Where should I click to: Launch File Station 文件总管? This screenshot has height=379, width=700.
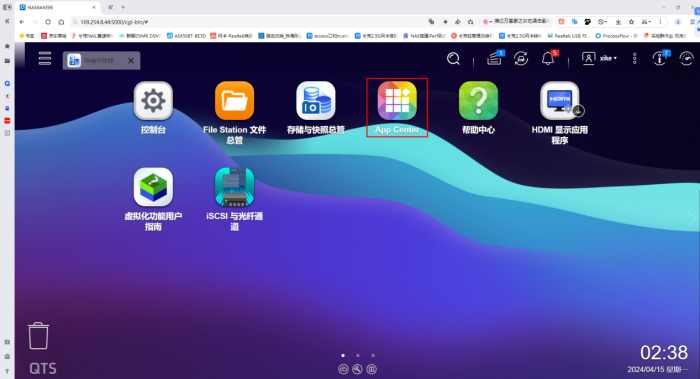point(234,101)
